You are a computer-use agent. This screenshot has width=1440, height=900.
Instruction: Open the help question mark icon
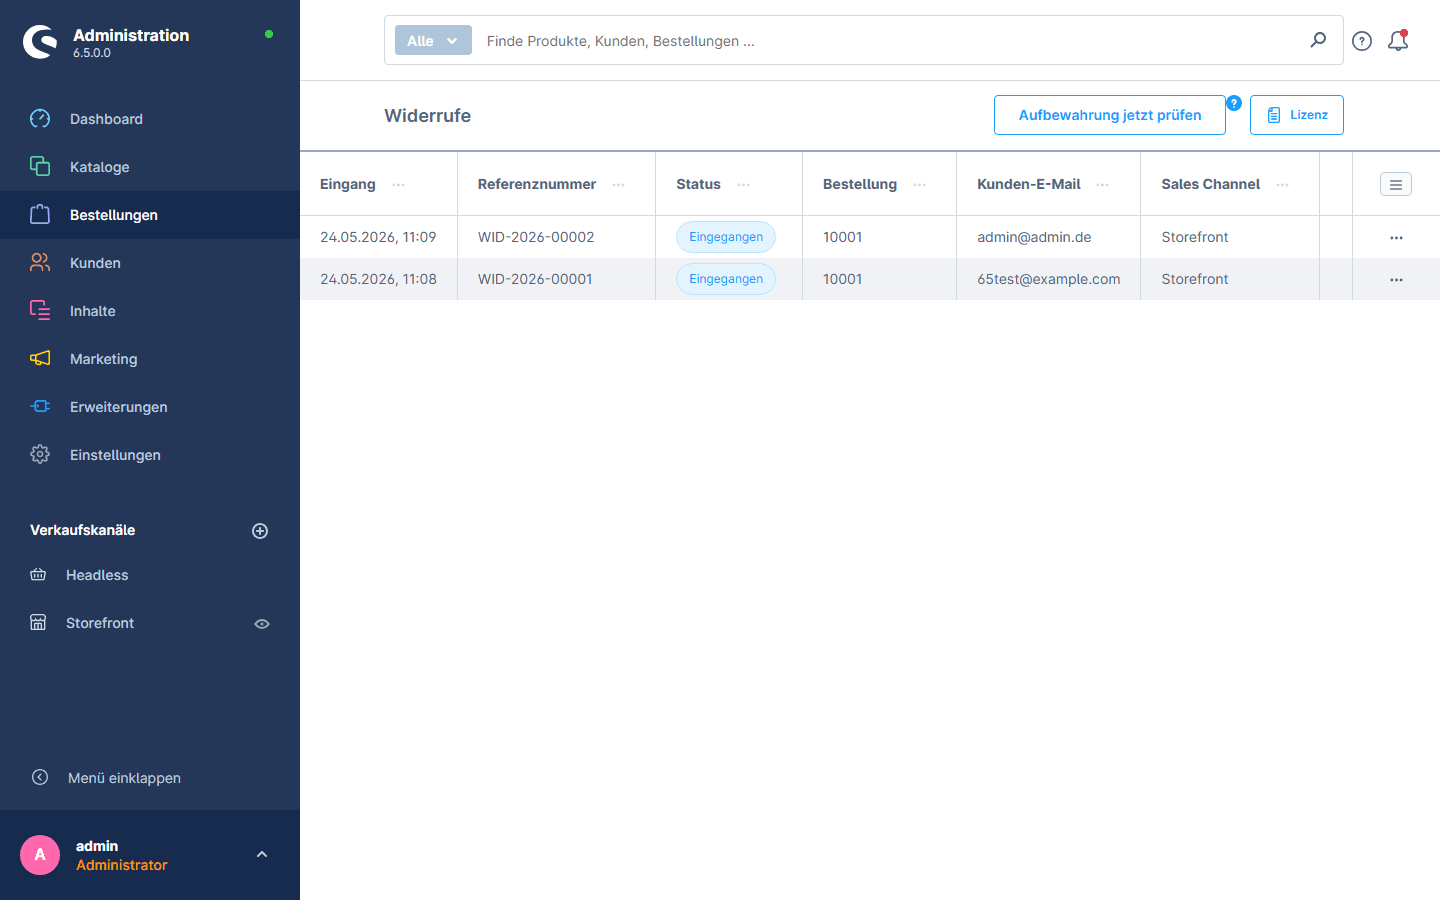click(1362, 41)
